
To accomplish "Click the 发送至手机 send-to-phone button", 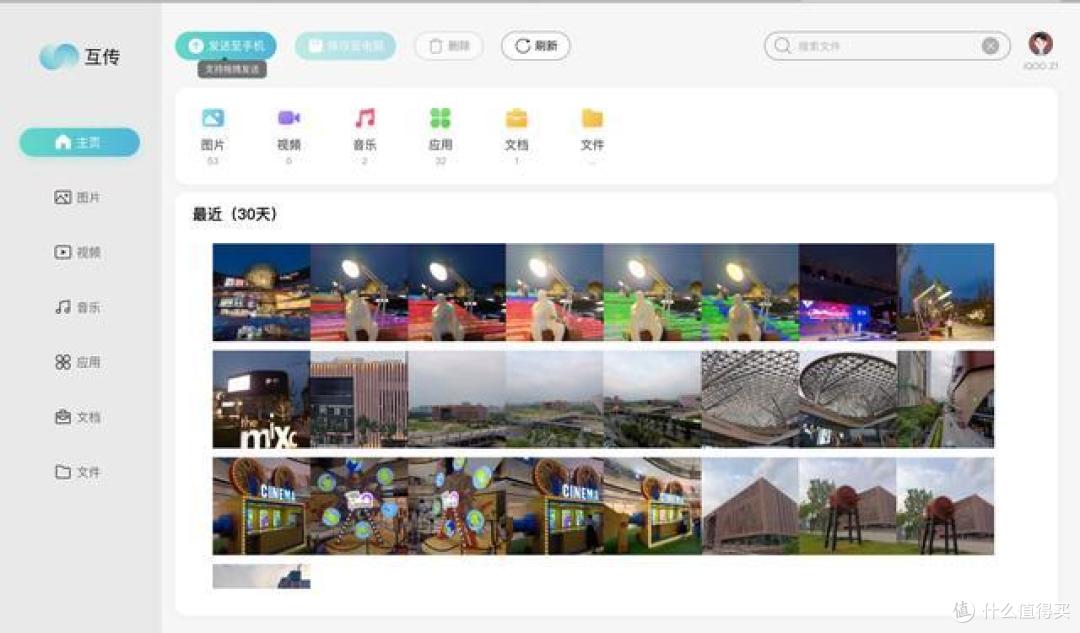I will pyautogui.click(x=226, y=45).
